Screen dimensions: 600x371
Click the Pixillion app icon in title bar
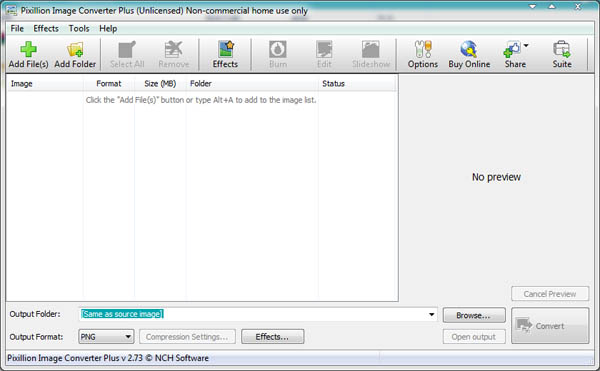tap(11, 10)
